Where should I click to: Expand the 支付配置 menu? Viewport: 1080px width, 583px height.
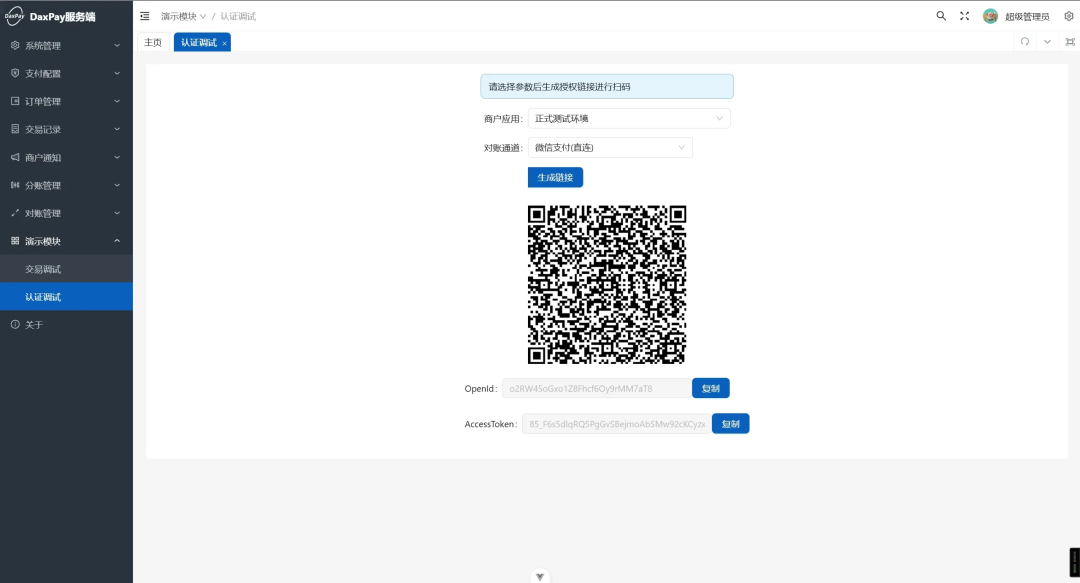pyautogui.click(x=66, y=74)
